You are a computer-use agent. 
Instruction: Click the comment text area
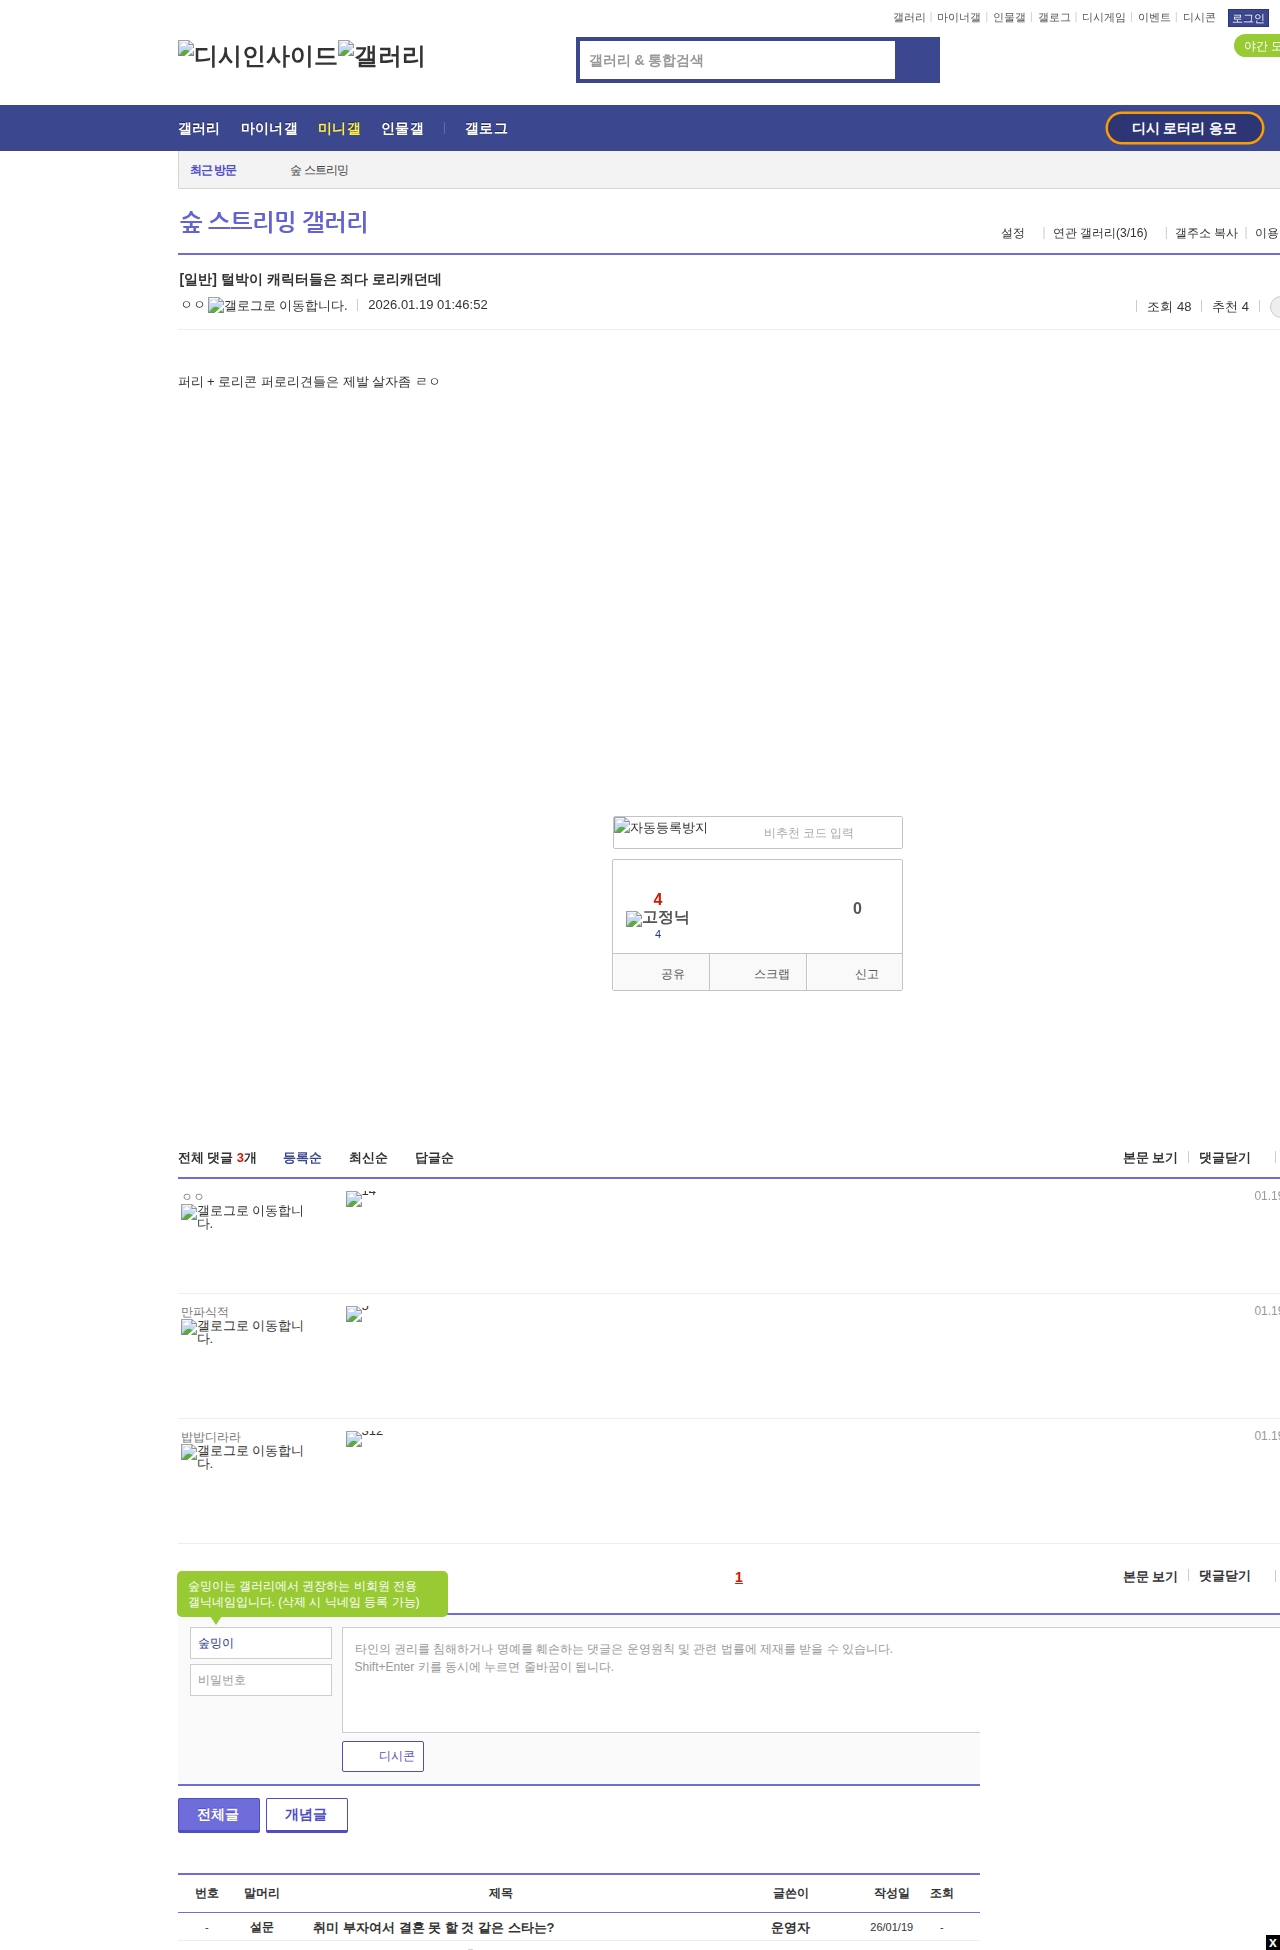click(811, 1680)
